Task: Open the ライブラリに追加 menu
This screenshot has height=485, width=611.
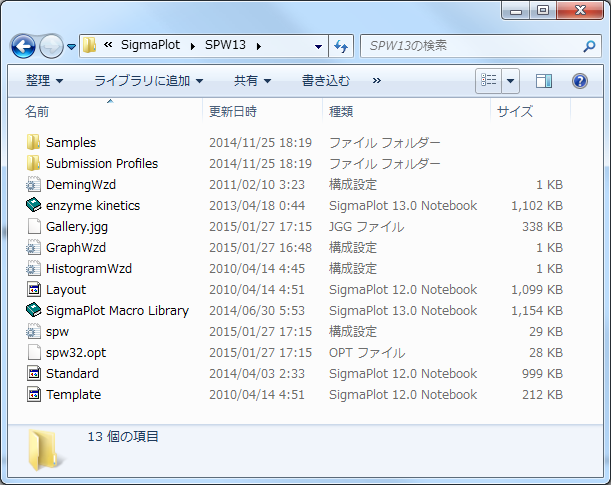Action: pos(148,81)
